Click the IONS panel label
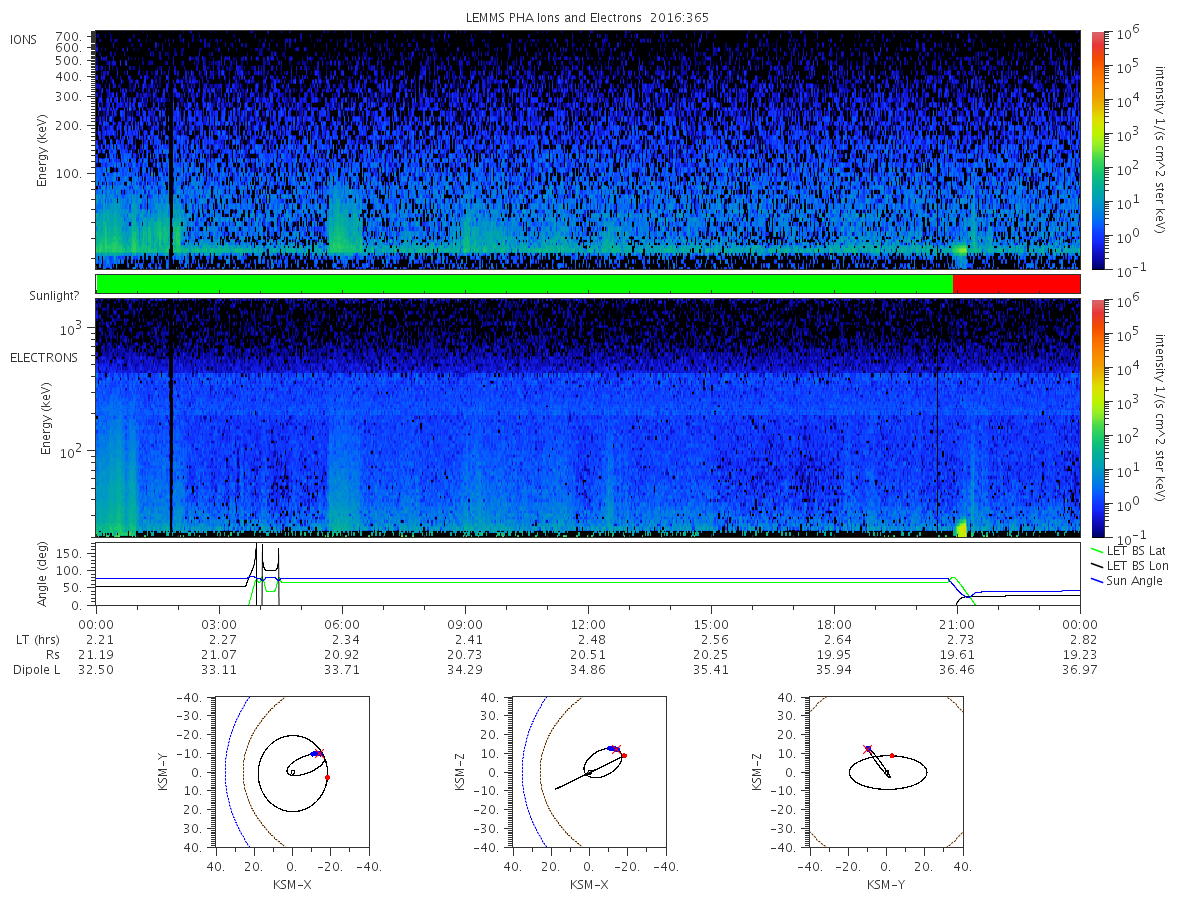 (x=24, y=39)
